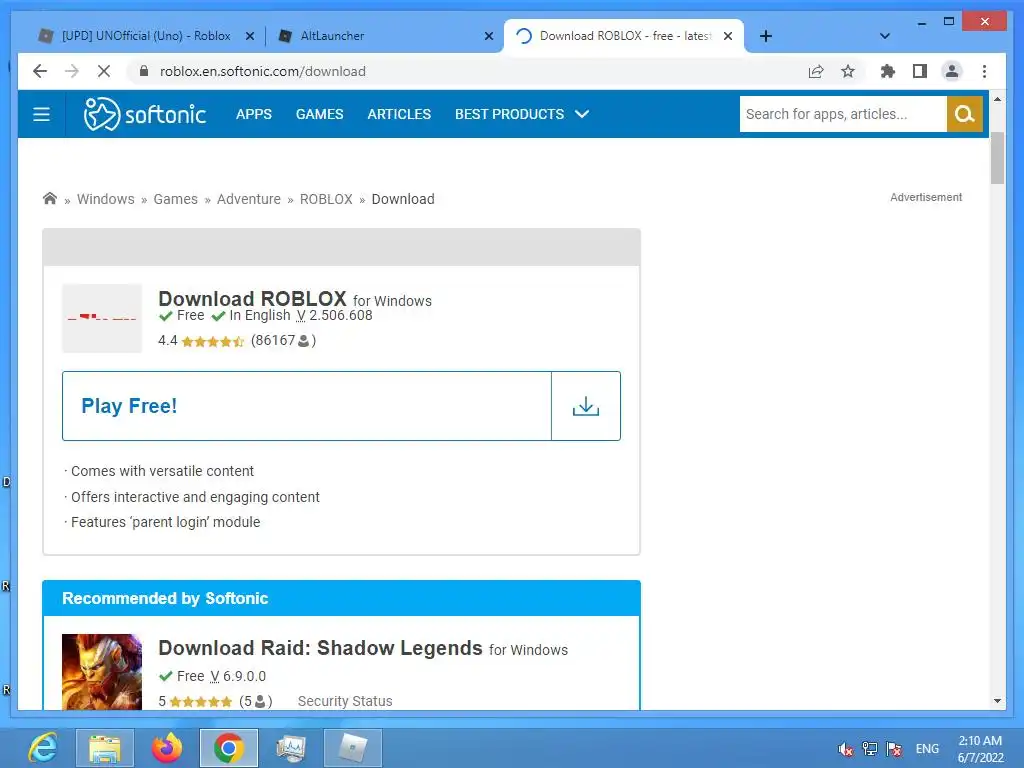Open the ARTICLES menu
The image size is (1024, 768).
(x=399, y=114)
